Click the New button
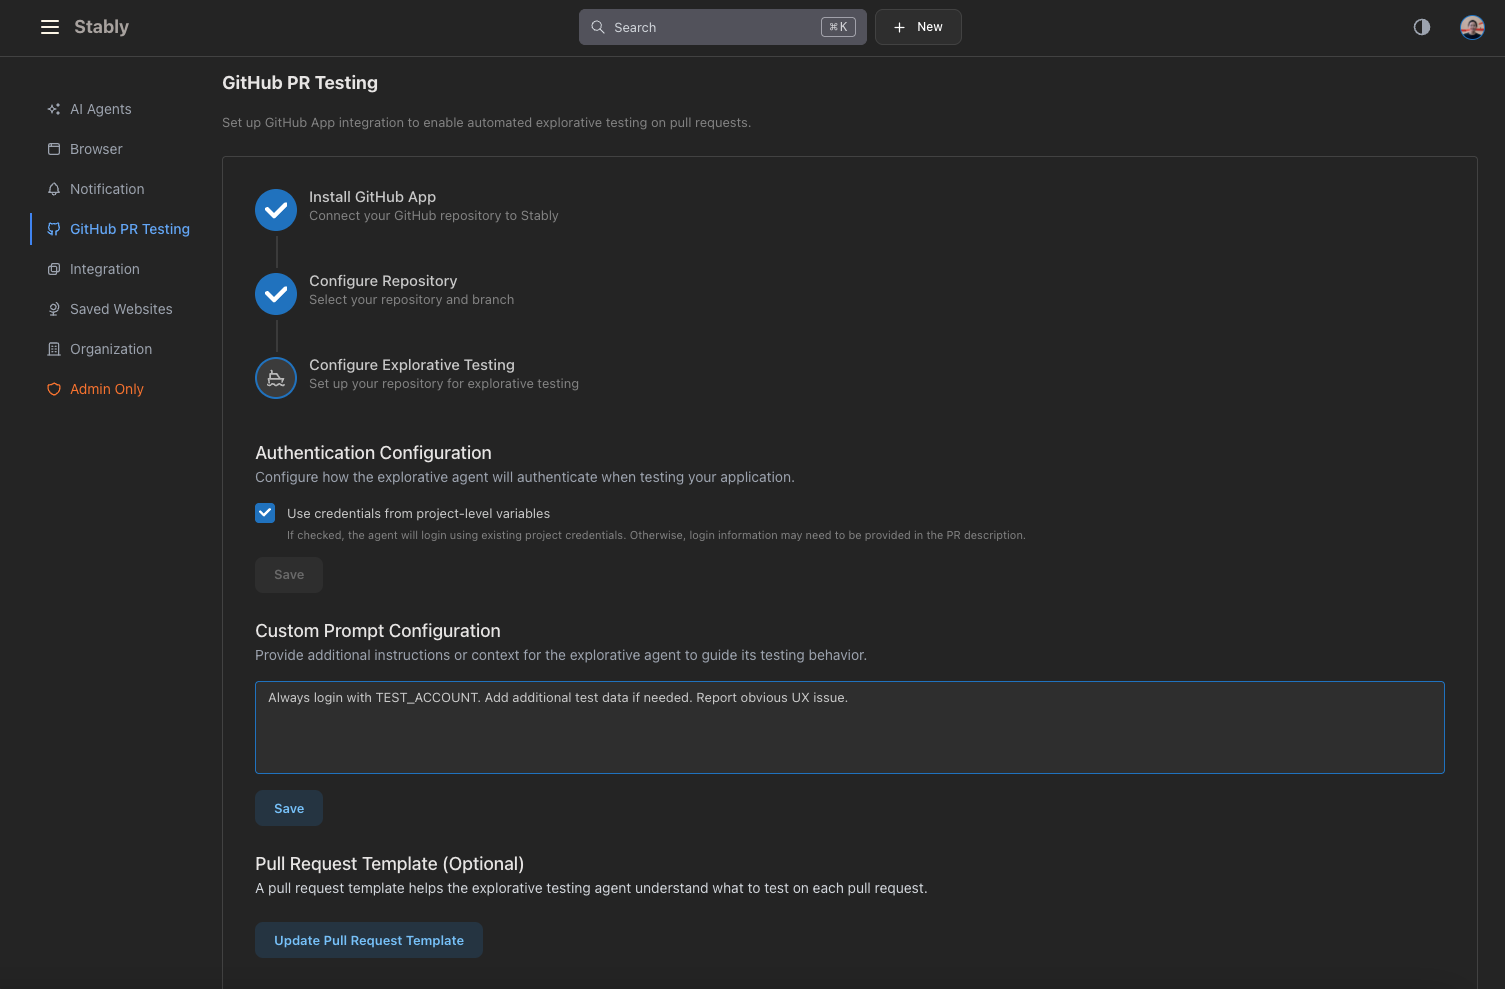The image size is (1505, 989). 918,27
